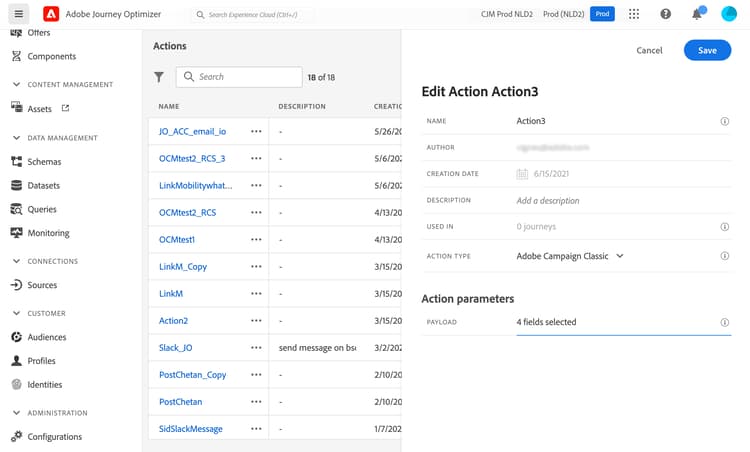This screenshot has width=750, height=452.
Task: Collapse the Connections section
Action: (16, 261)
